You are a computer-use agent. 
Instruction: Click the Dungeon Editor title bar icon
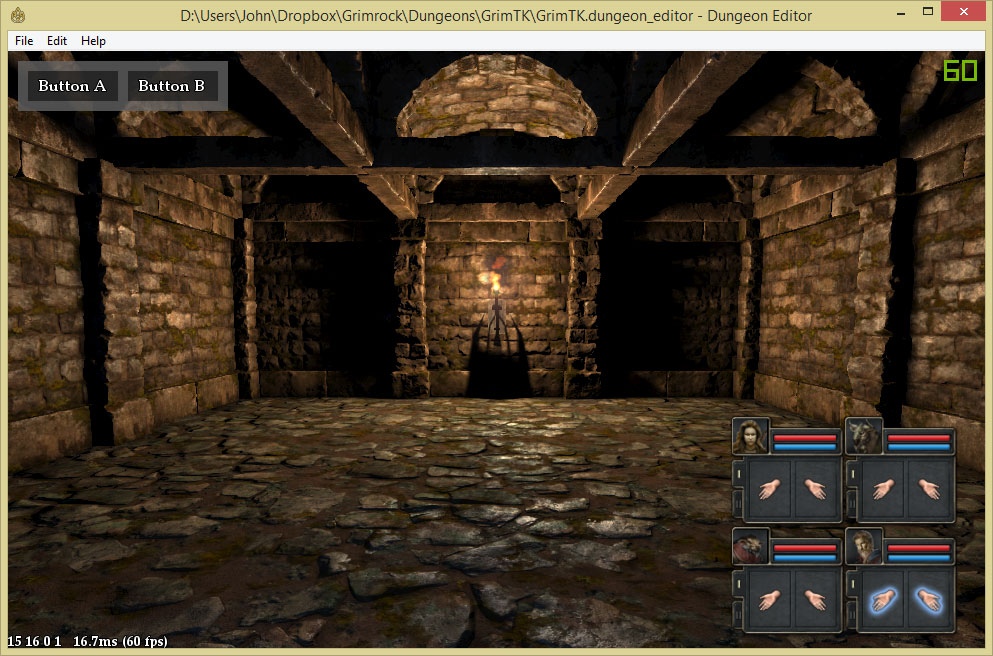click(18, 15)
